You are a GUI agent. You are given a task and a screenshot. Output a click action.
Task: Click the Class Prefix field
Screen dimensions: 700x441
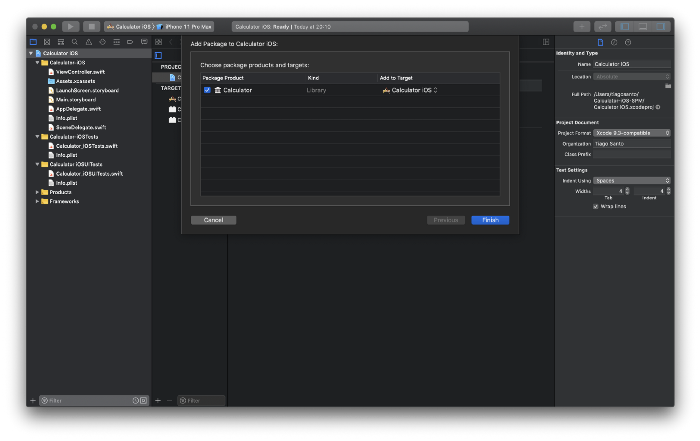632,154
